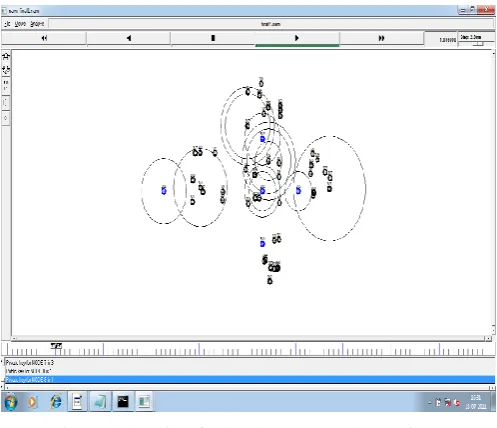497x428 pixels.
Task: Click the annotation panel horizontal scrollbar
Action: click(249, 388)
